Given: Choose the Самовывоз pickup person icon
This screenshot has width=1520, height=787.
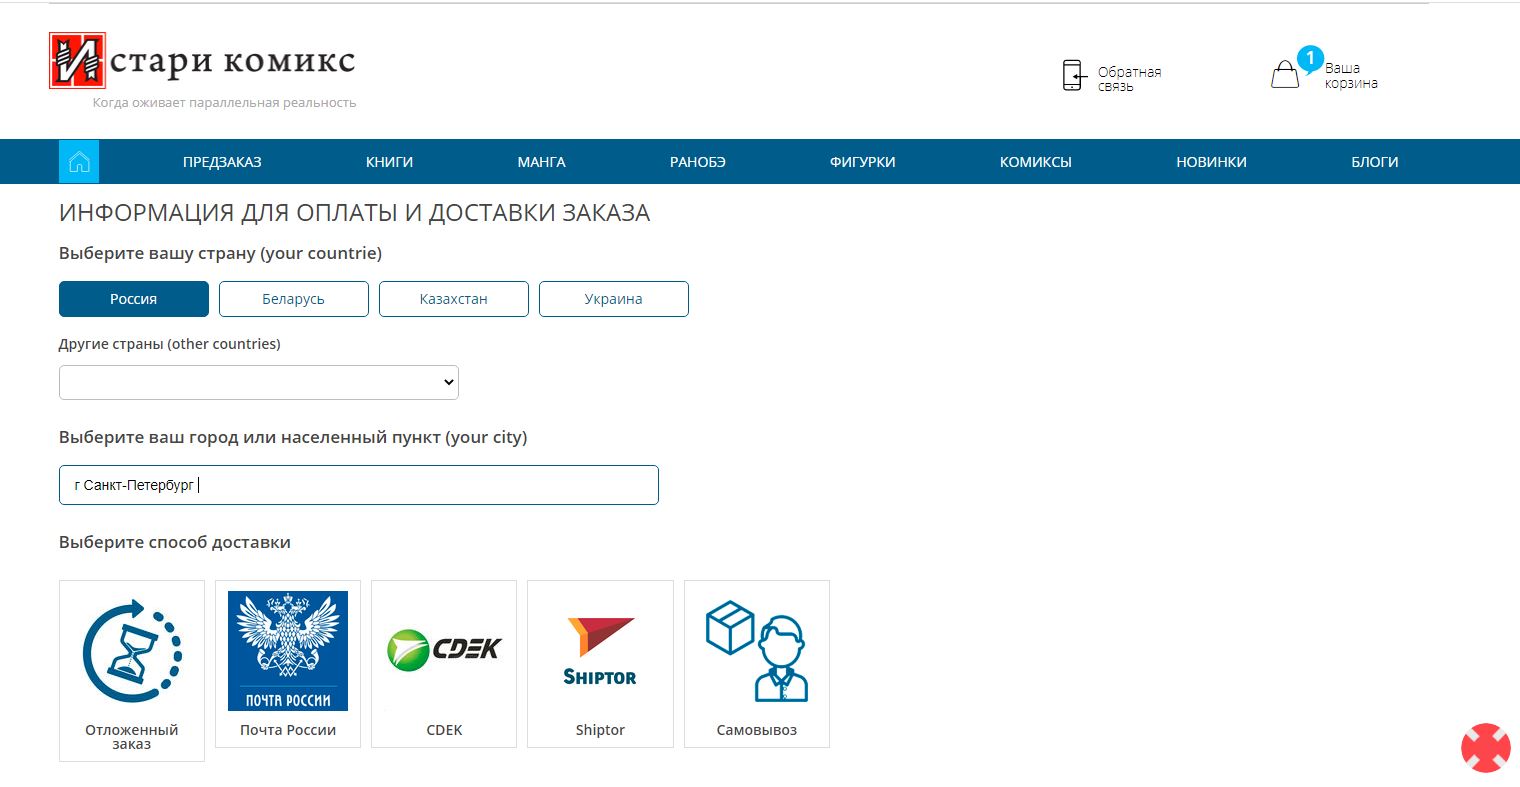Looking at the screenshot, I should pos(757,651).
